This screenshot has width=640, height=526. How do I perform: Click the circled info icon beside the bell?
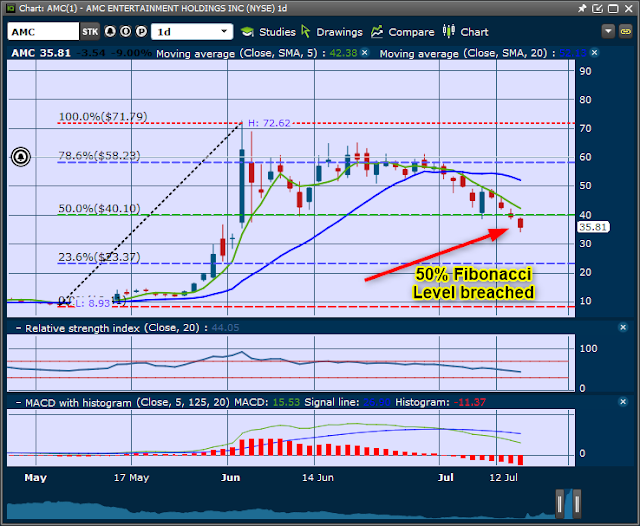tap(126, 31)
